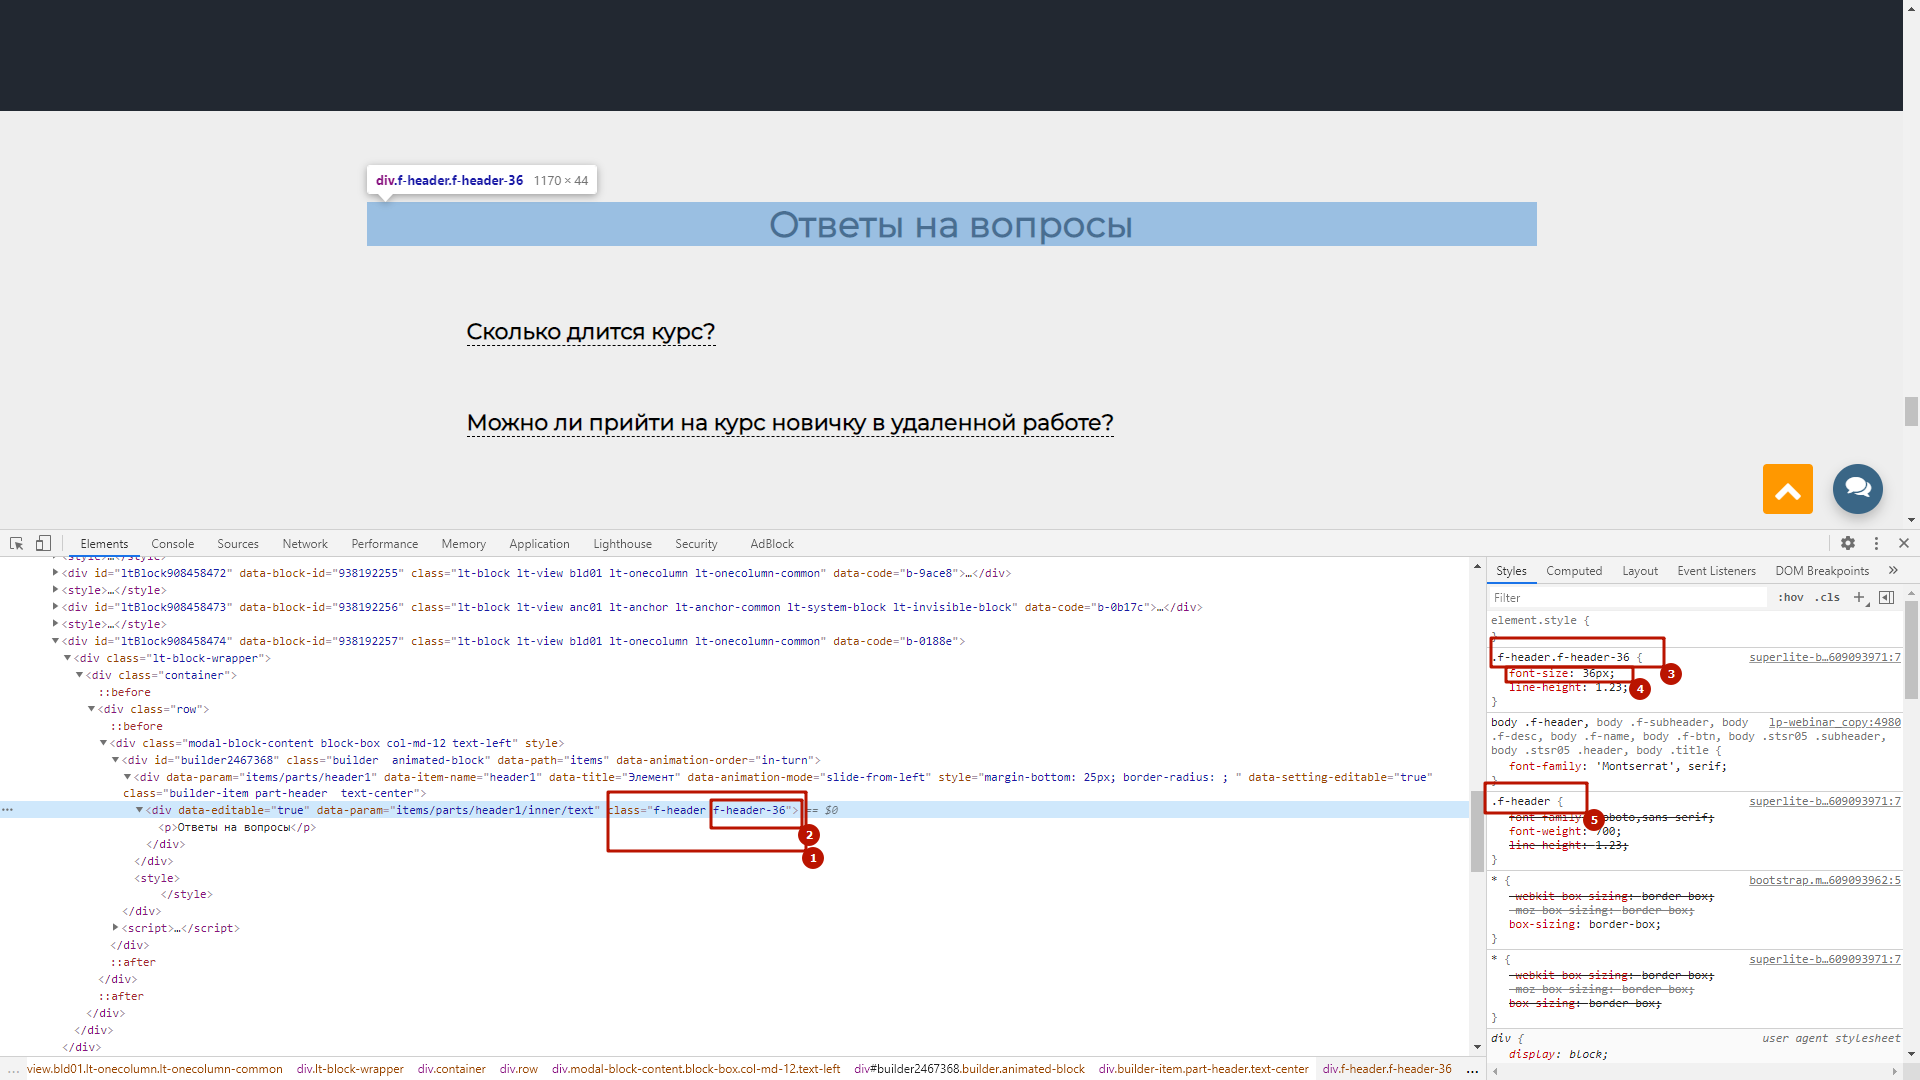Click the Elements tree scroll-down arrow

click(x=1477, y=1047)
